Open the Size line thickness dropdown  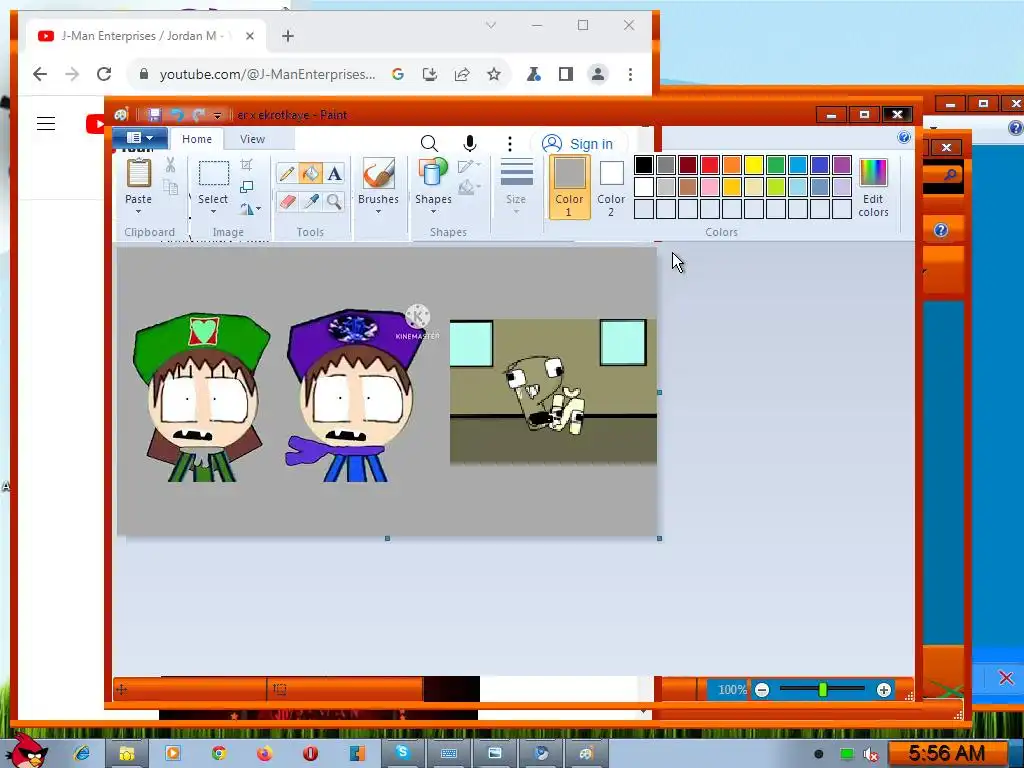[x=516, y=187]
